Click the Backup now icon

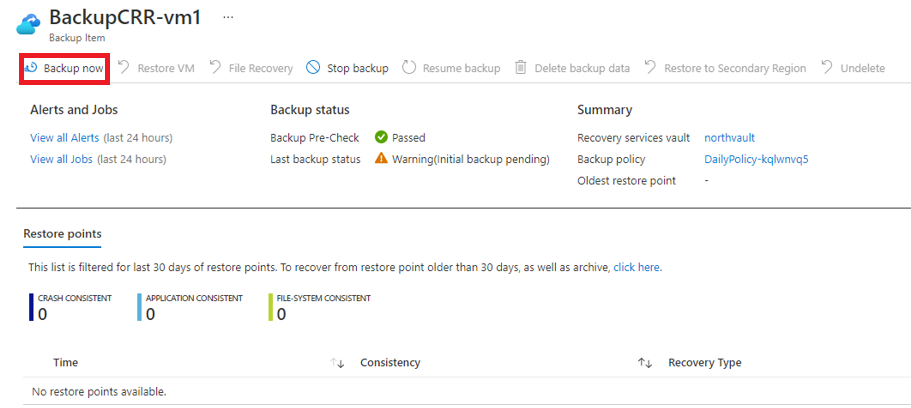pos(31,68)
